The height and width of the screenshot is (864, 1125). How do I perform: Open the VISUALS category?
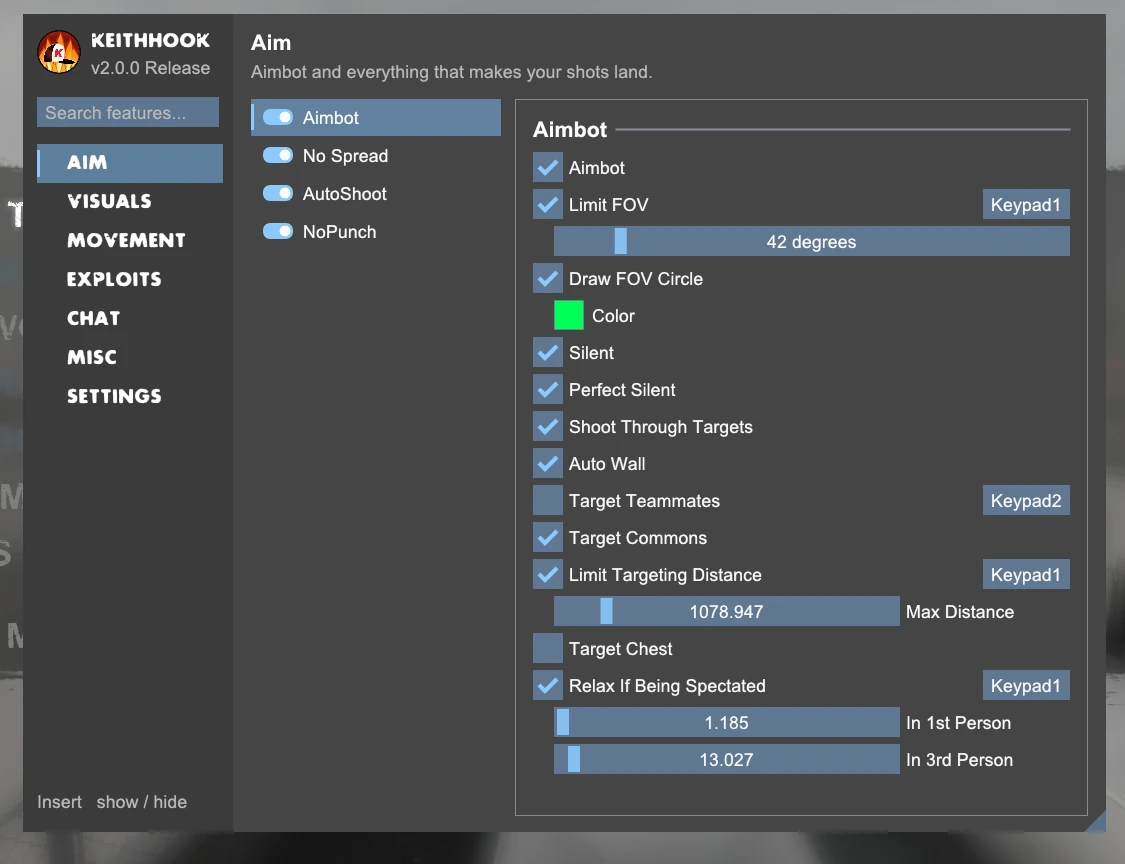point(110,201)
